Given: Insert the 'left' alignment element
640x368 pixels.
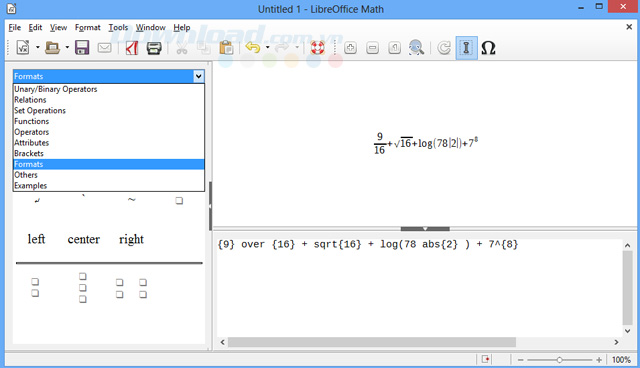Looking at the screenshot, I should click(36, 239).
